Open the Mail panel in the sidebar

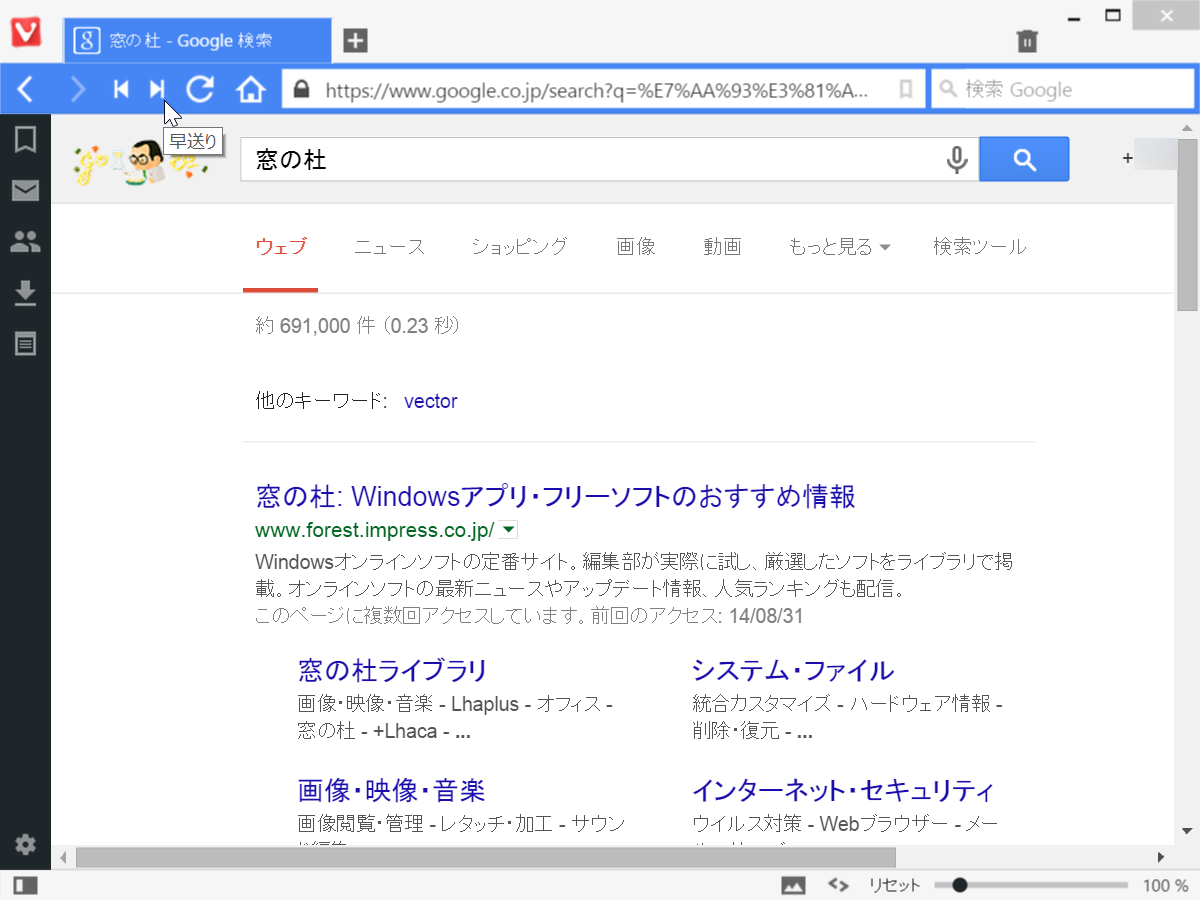tap(25, 190)
